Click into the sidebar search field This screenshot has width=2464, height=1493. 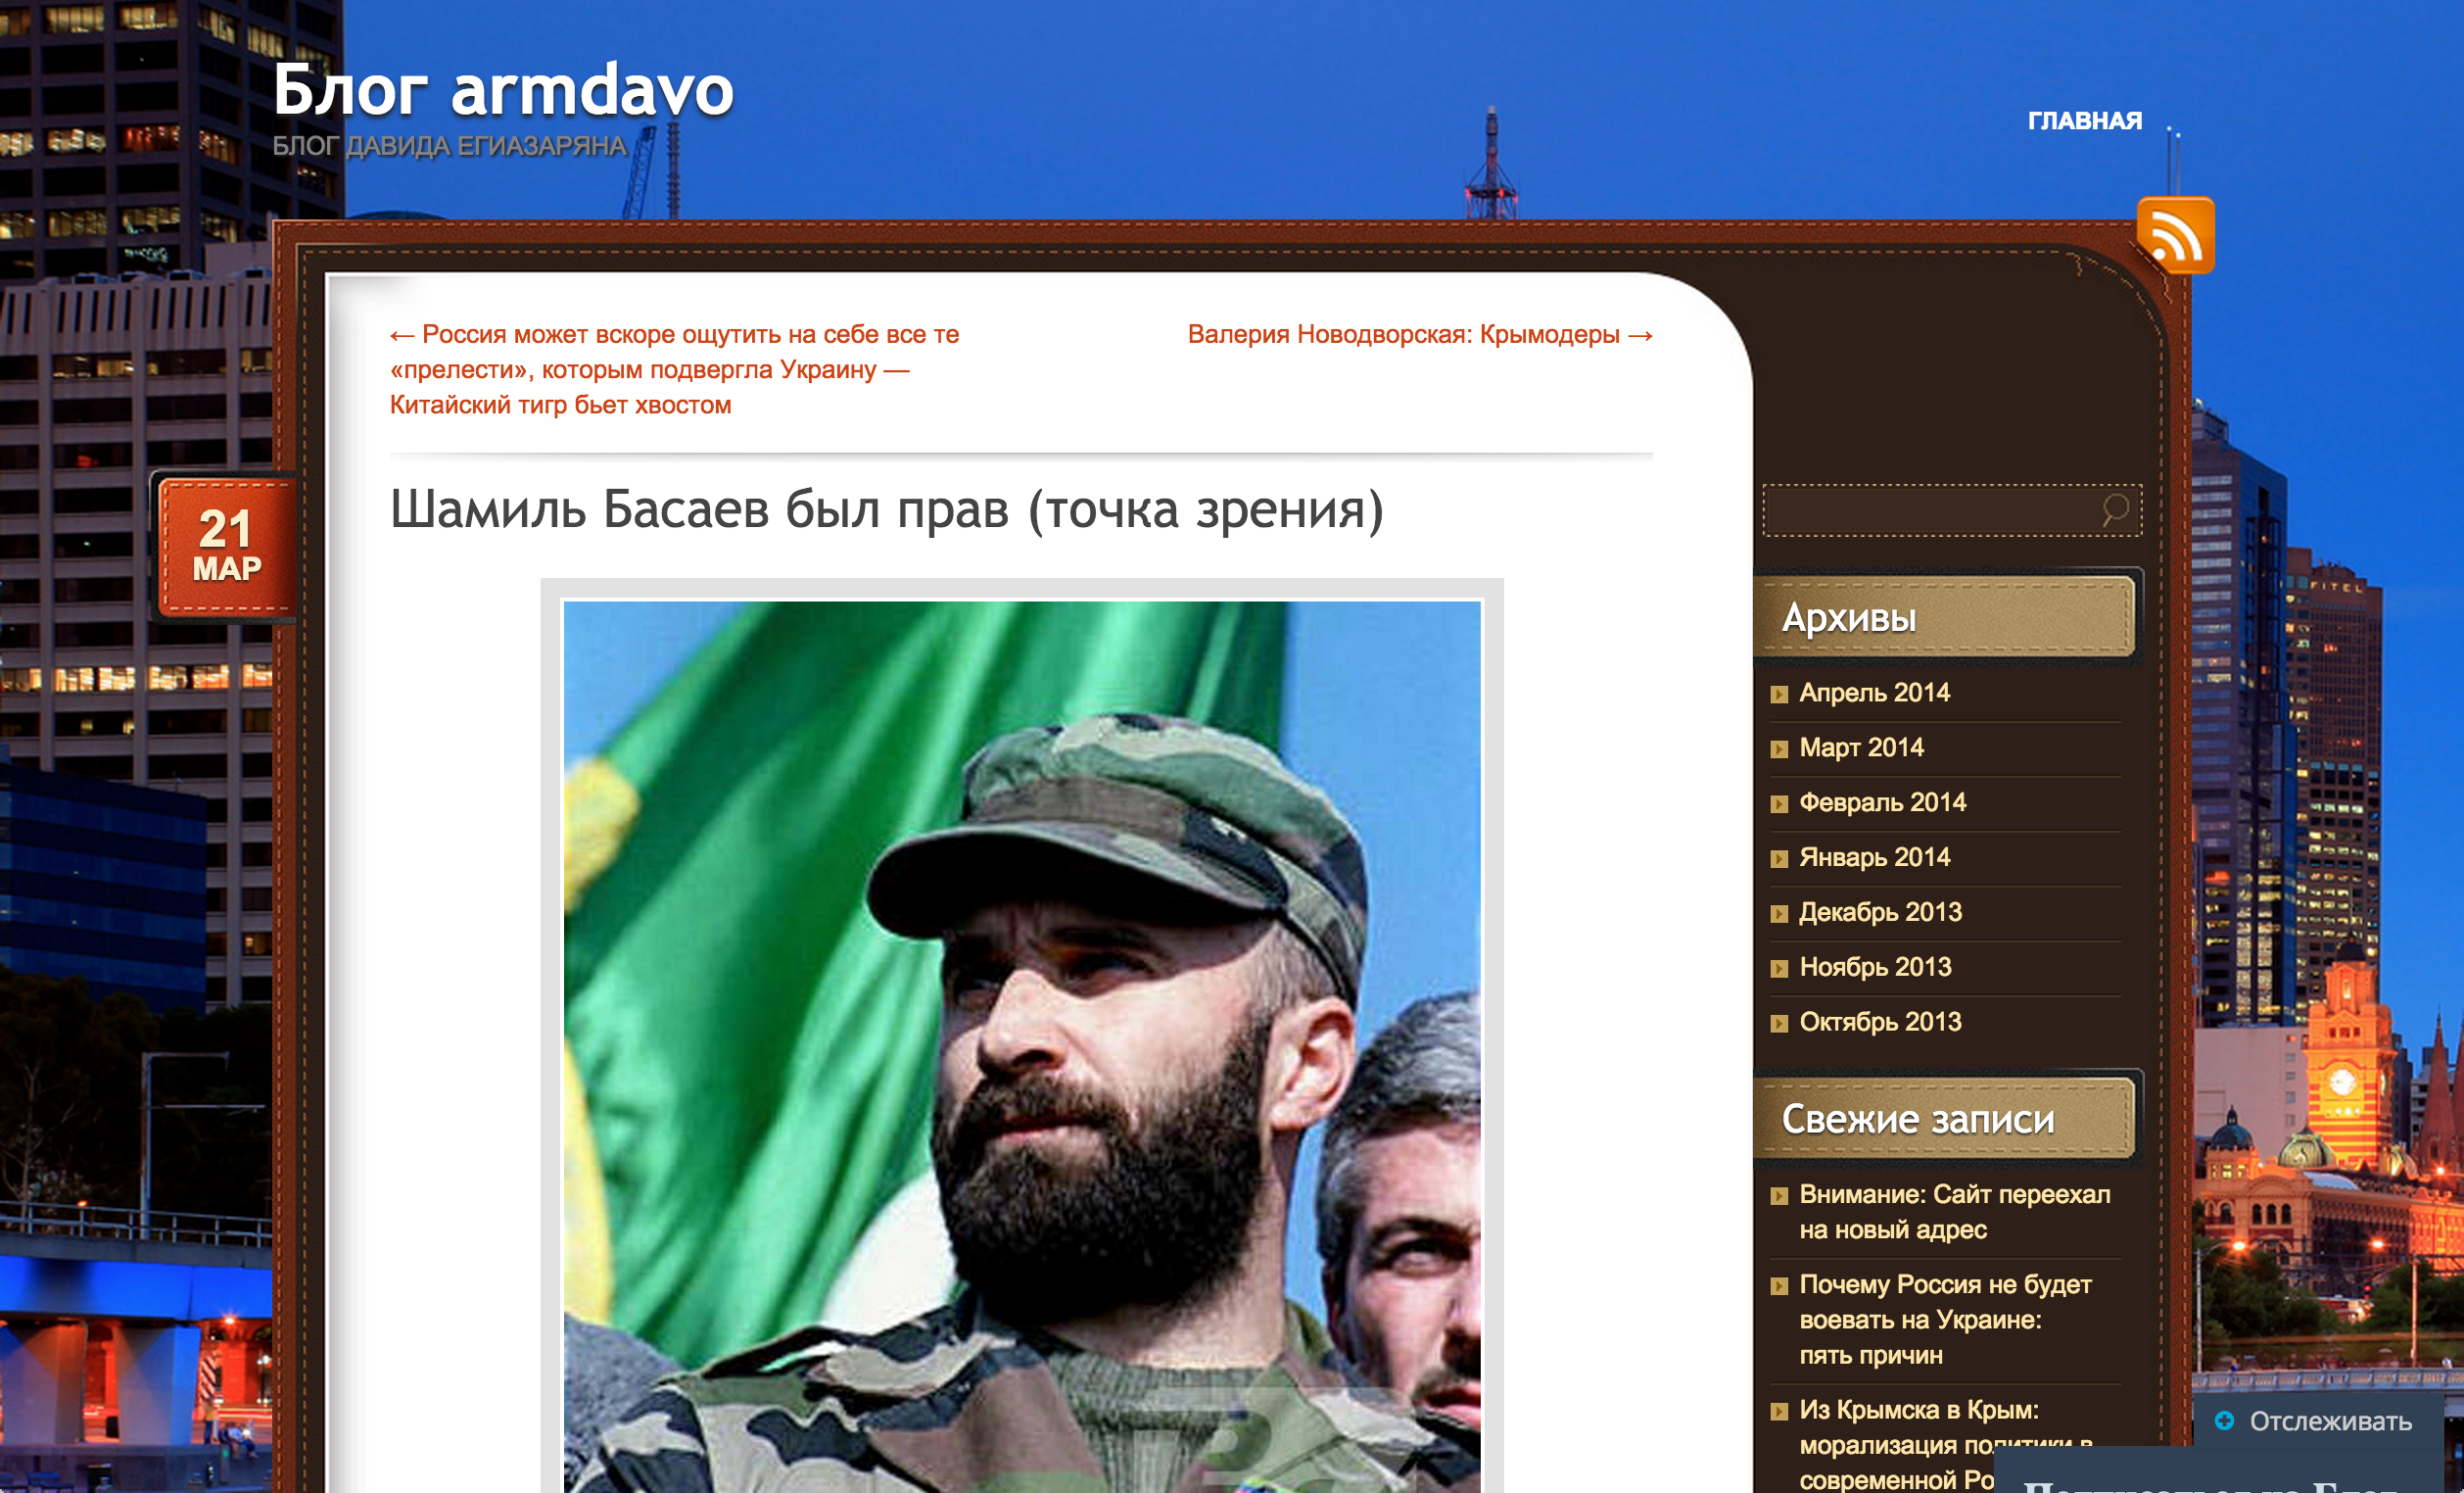point(1930,511)
